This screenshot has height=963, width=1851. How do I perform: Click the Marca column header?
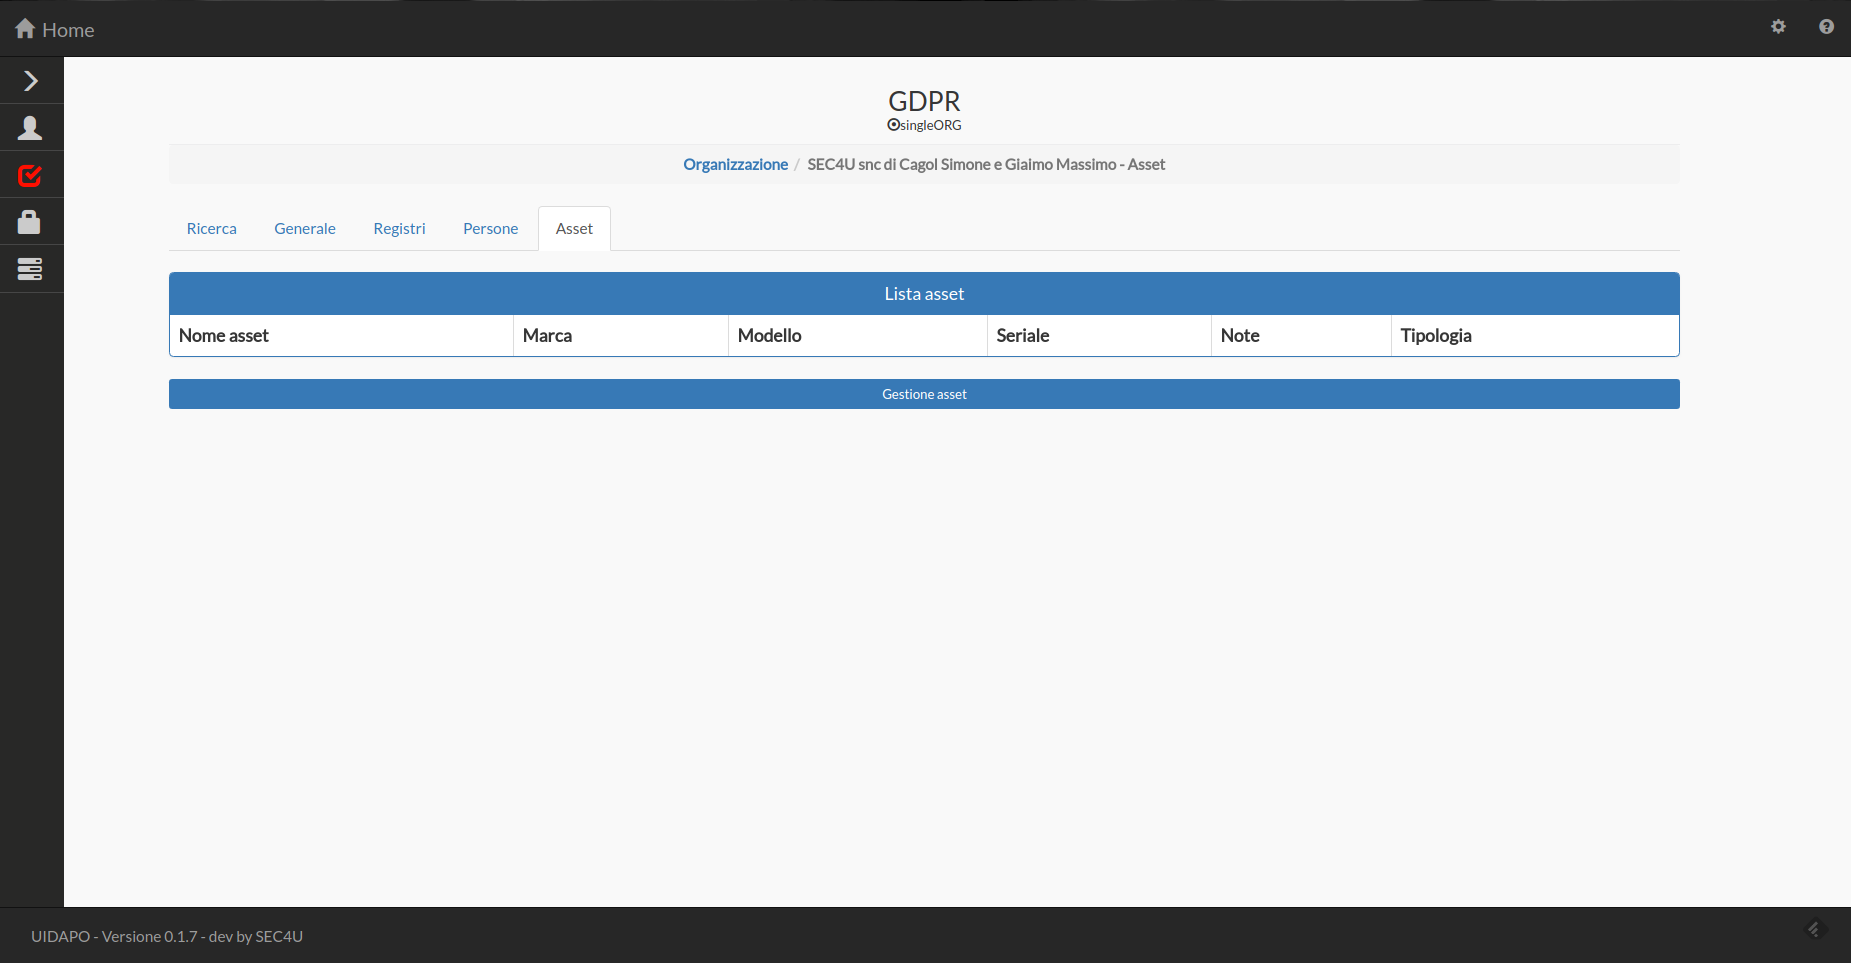click(x=621, y=336)
